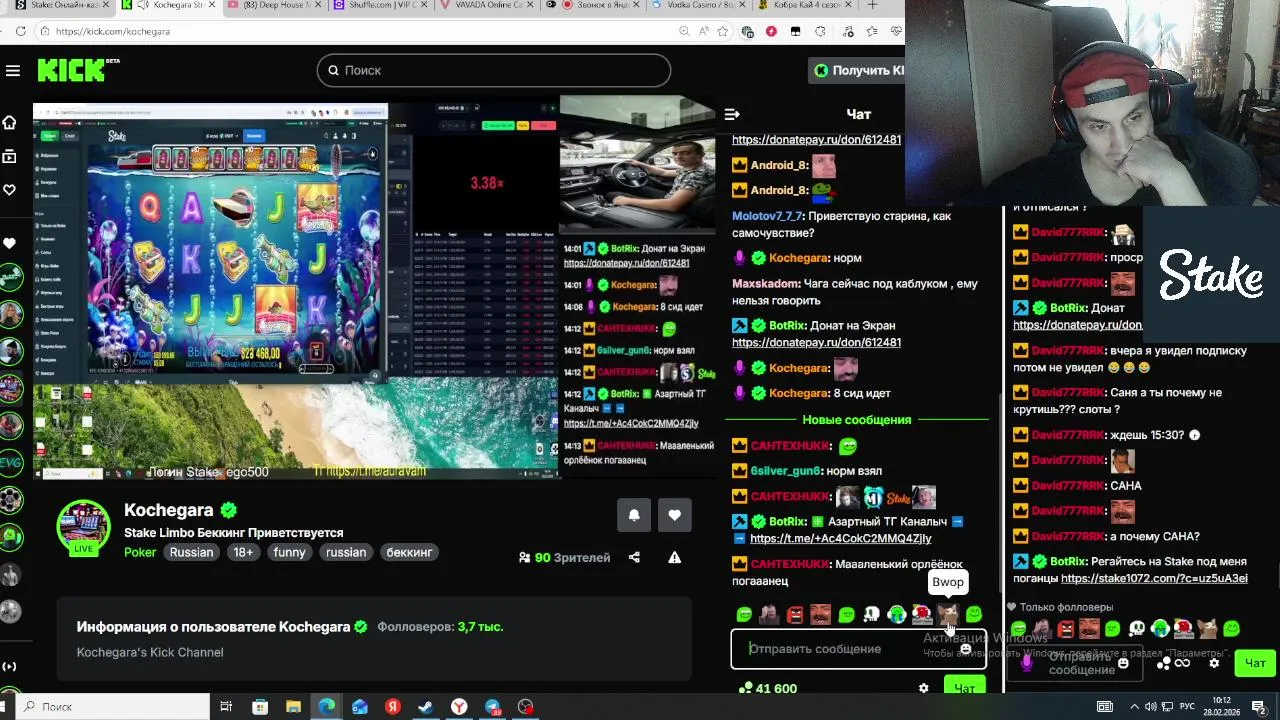This screenshot has height=720, width=1280.
Task: Open Steam from the taskbar
Action: (x=426, y=707)
